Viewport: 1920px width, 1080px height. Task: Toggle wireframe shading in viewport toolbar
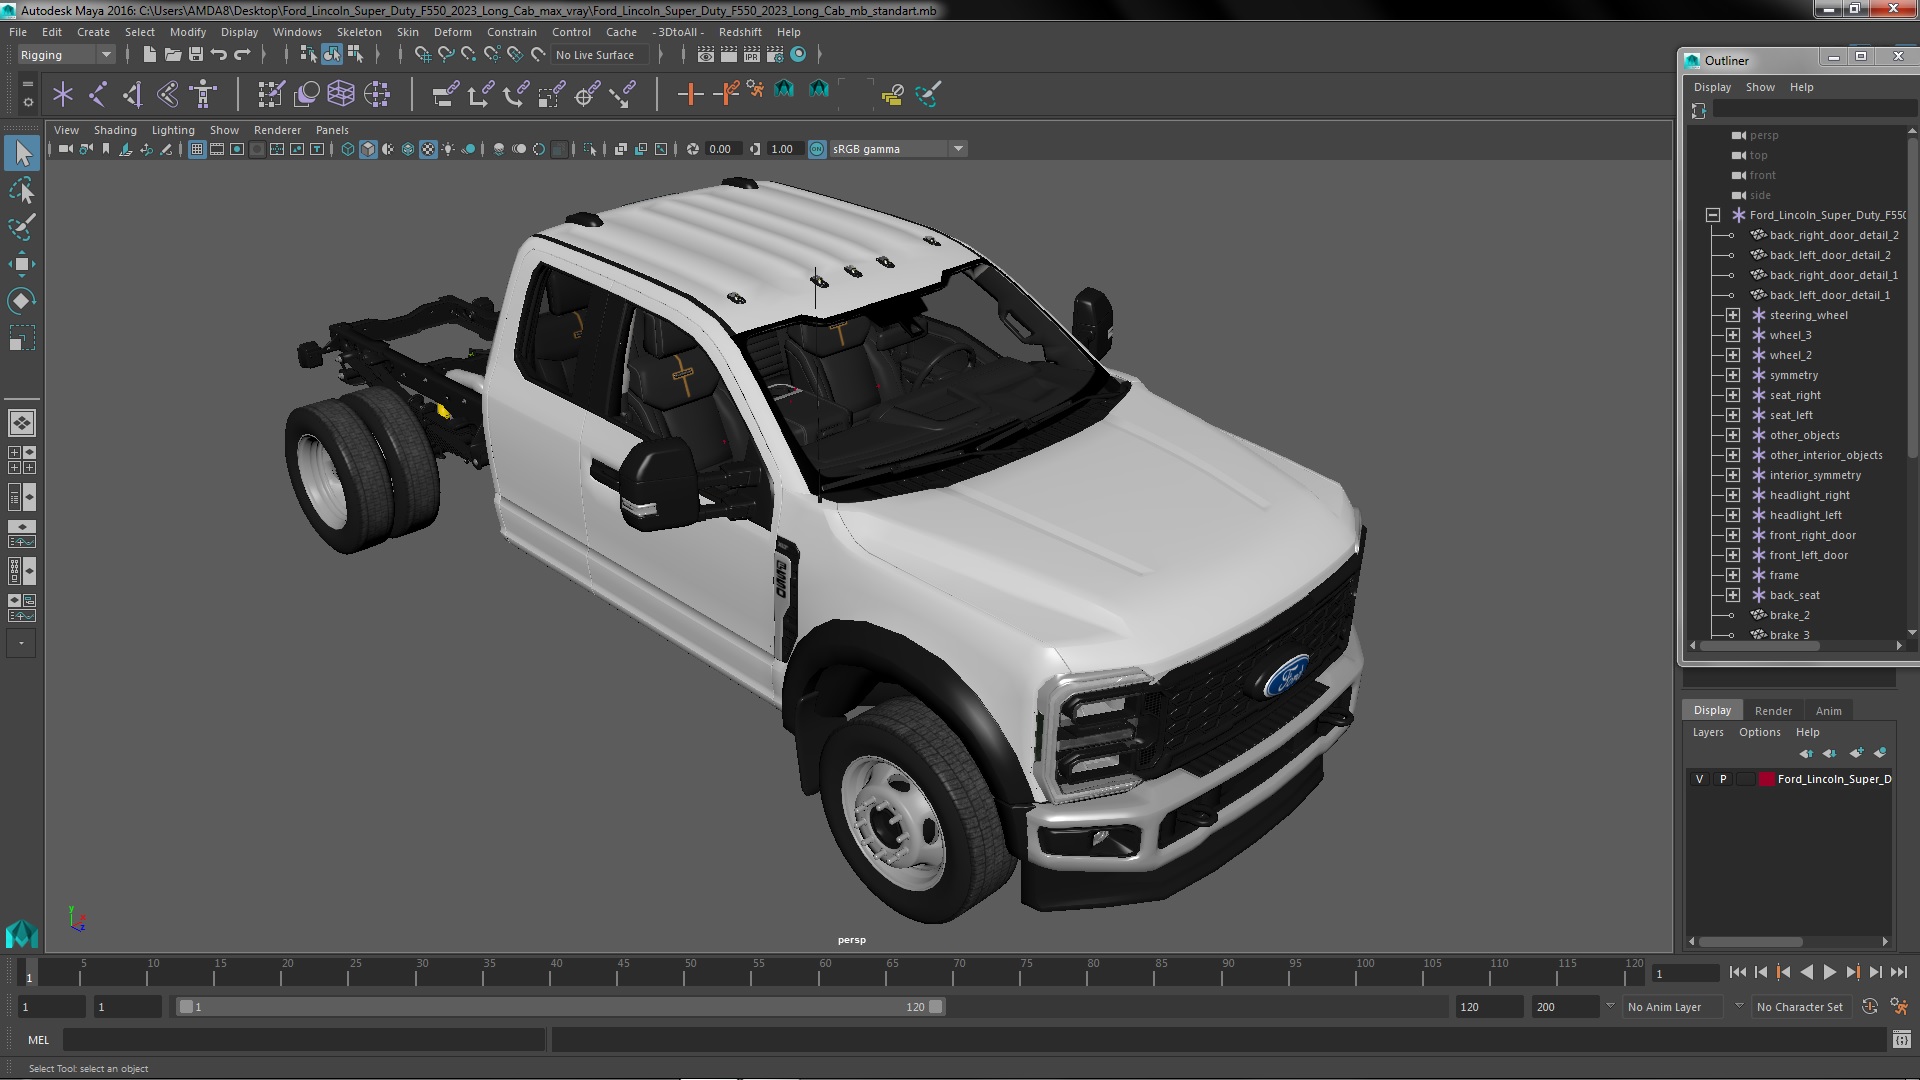[x=348, y=149]
